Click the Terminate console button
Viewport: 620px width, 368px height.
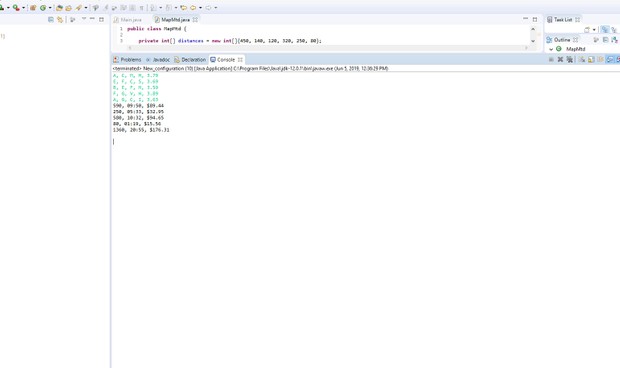pos(551,59)
